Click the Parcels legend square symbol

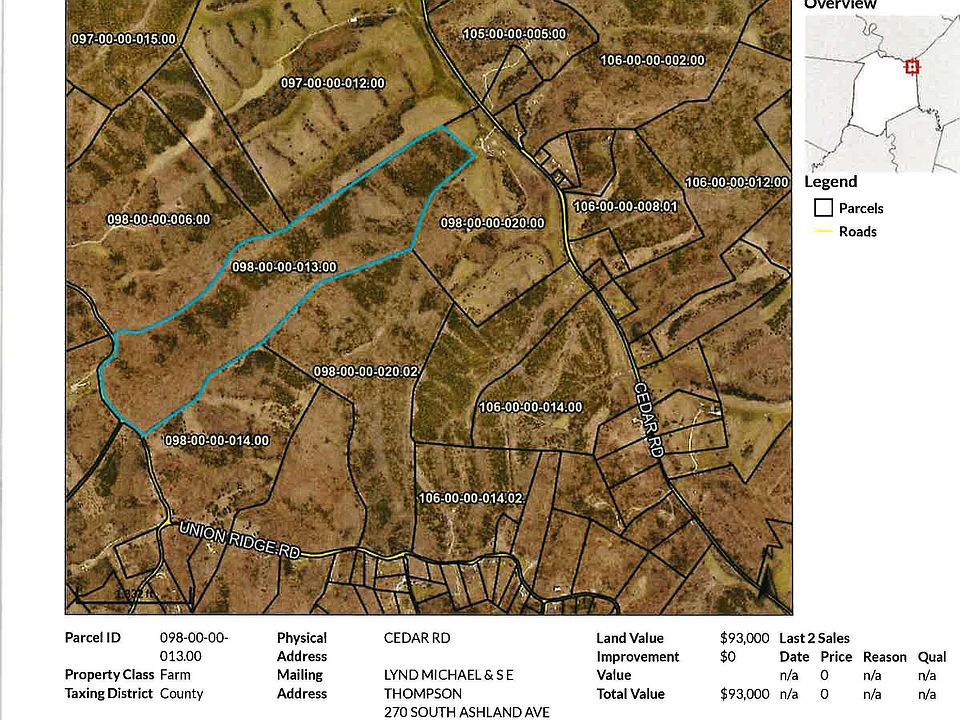point(823,208)
